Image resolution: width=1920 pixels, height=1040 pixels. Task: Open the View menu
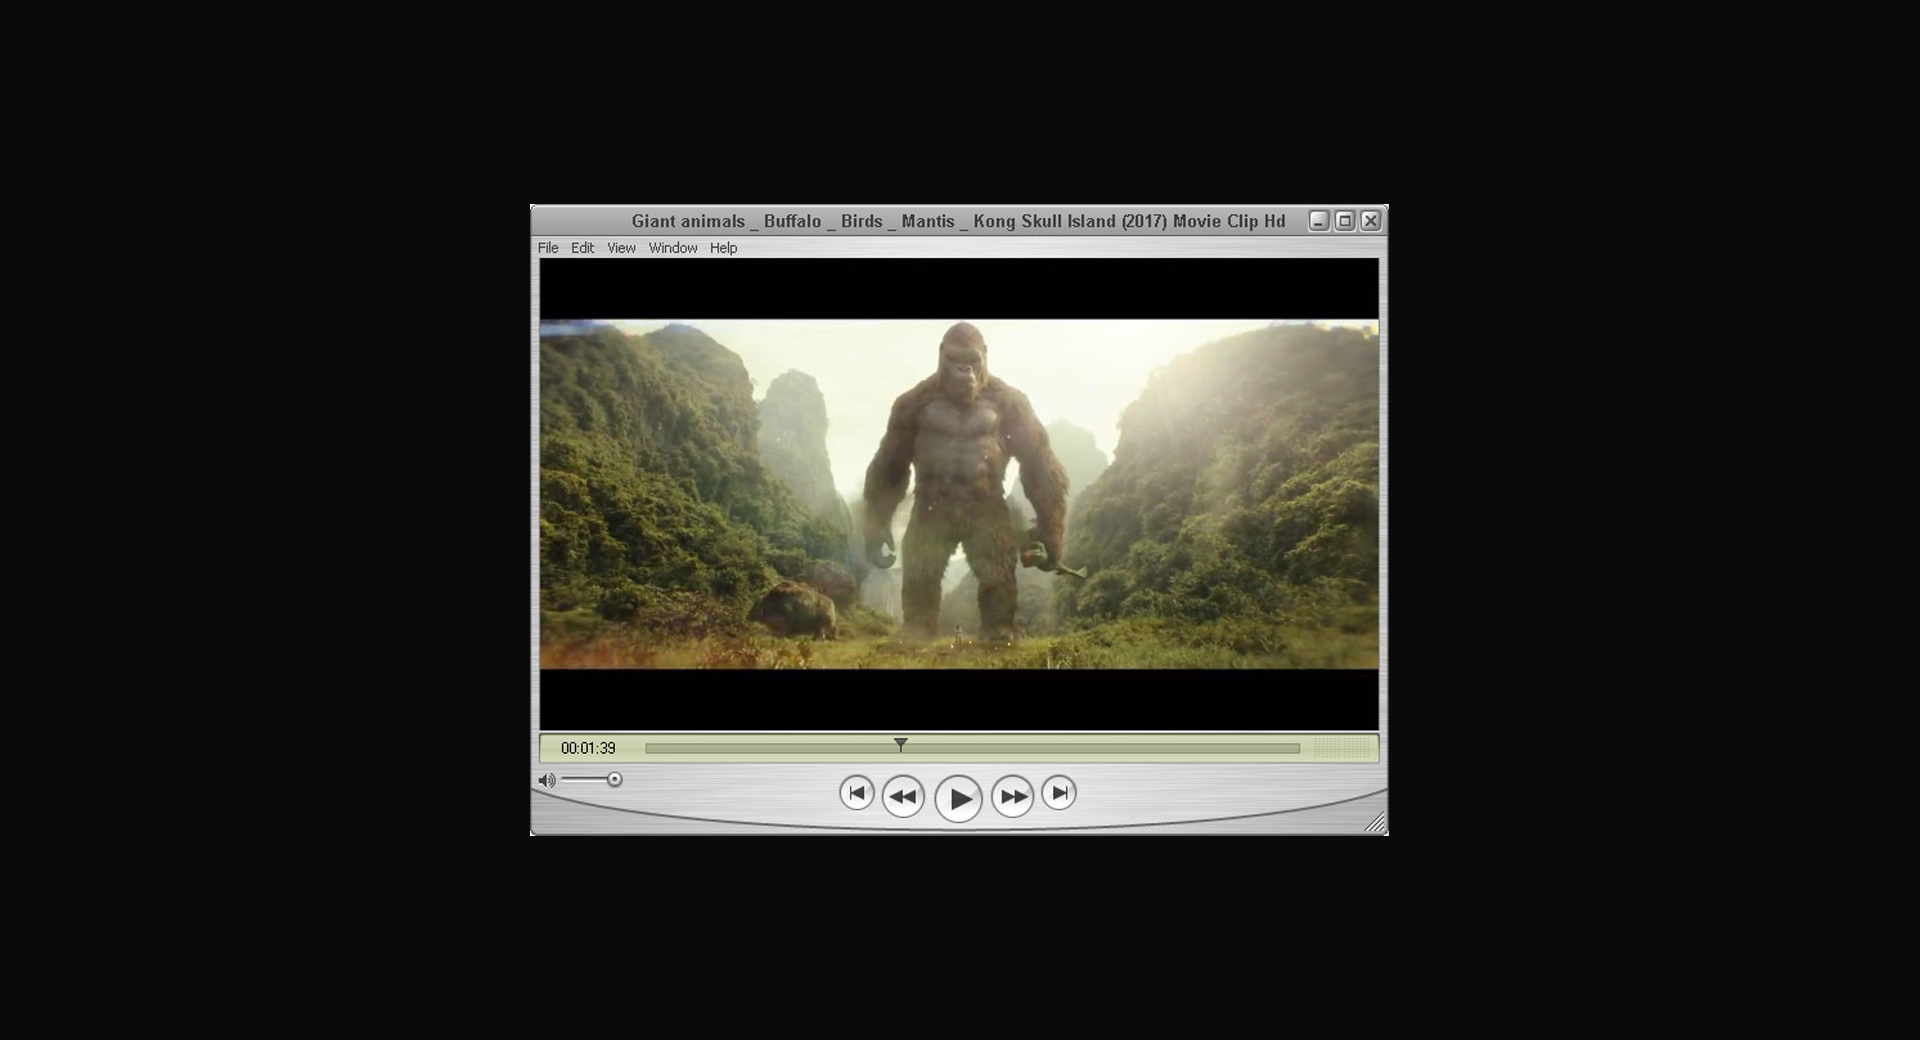(x=621, y=248)
